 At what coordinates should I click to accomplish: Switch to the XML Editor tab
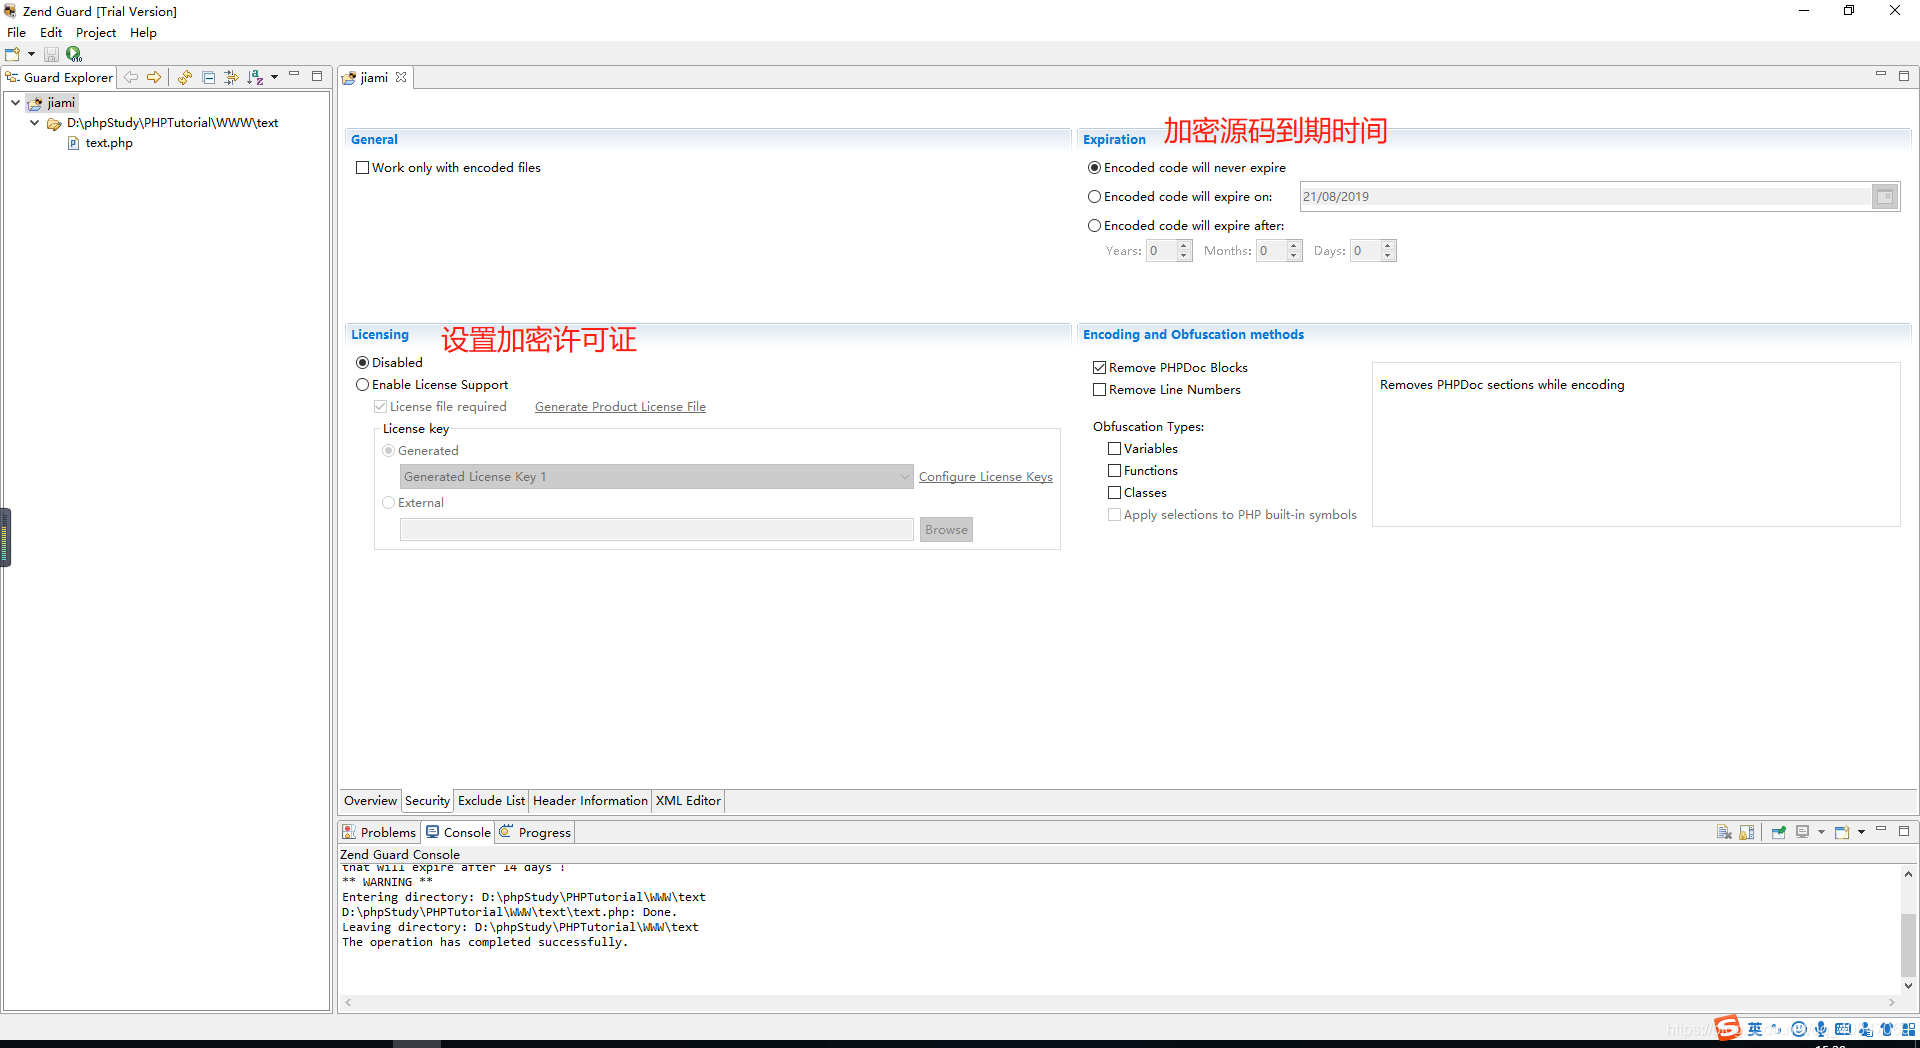point(688,801)
